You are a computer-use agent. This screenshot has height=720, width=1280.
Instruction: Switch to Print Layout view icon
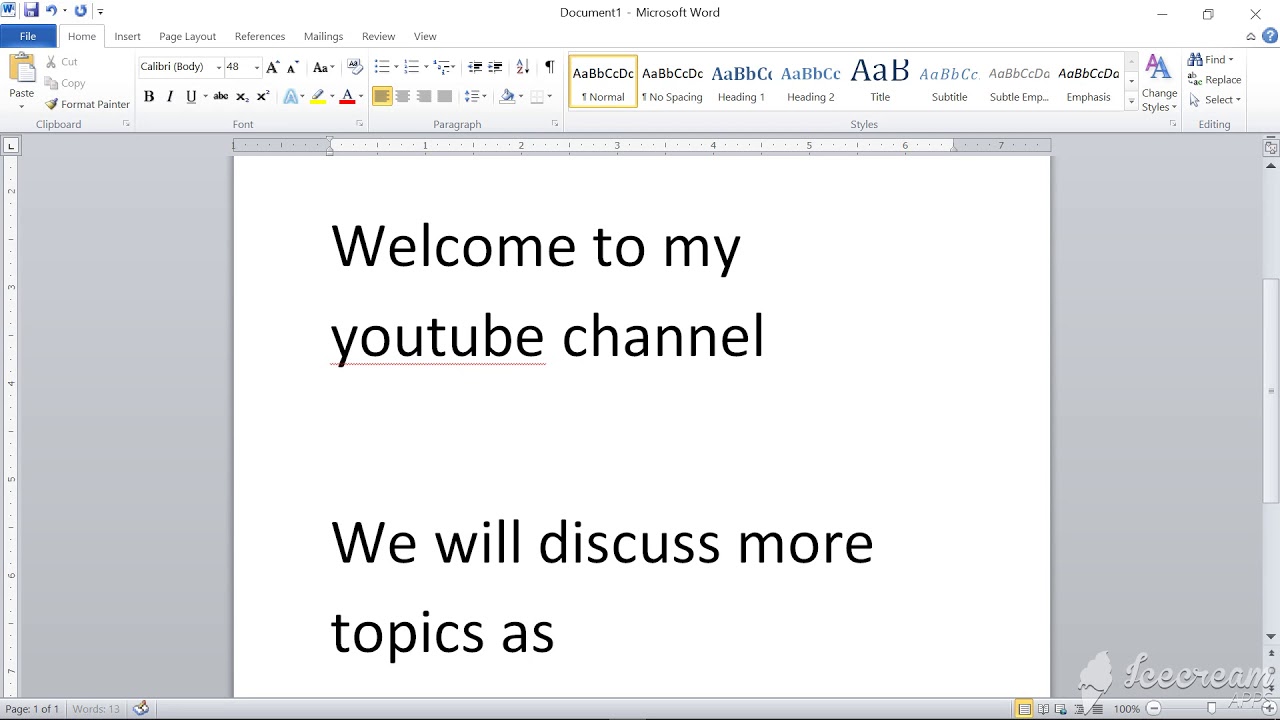tap(1025, 709)
